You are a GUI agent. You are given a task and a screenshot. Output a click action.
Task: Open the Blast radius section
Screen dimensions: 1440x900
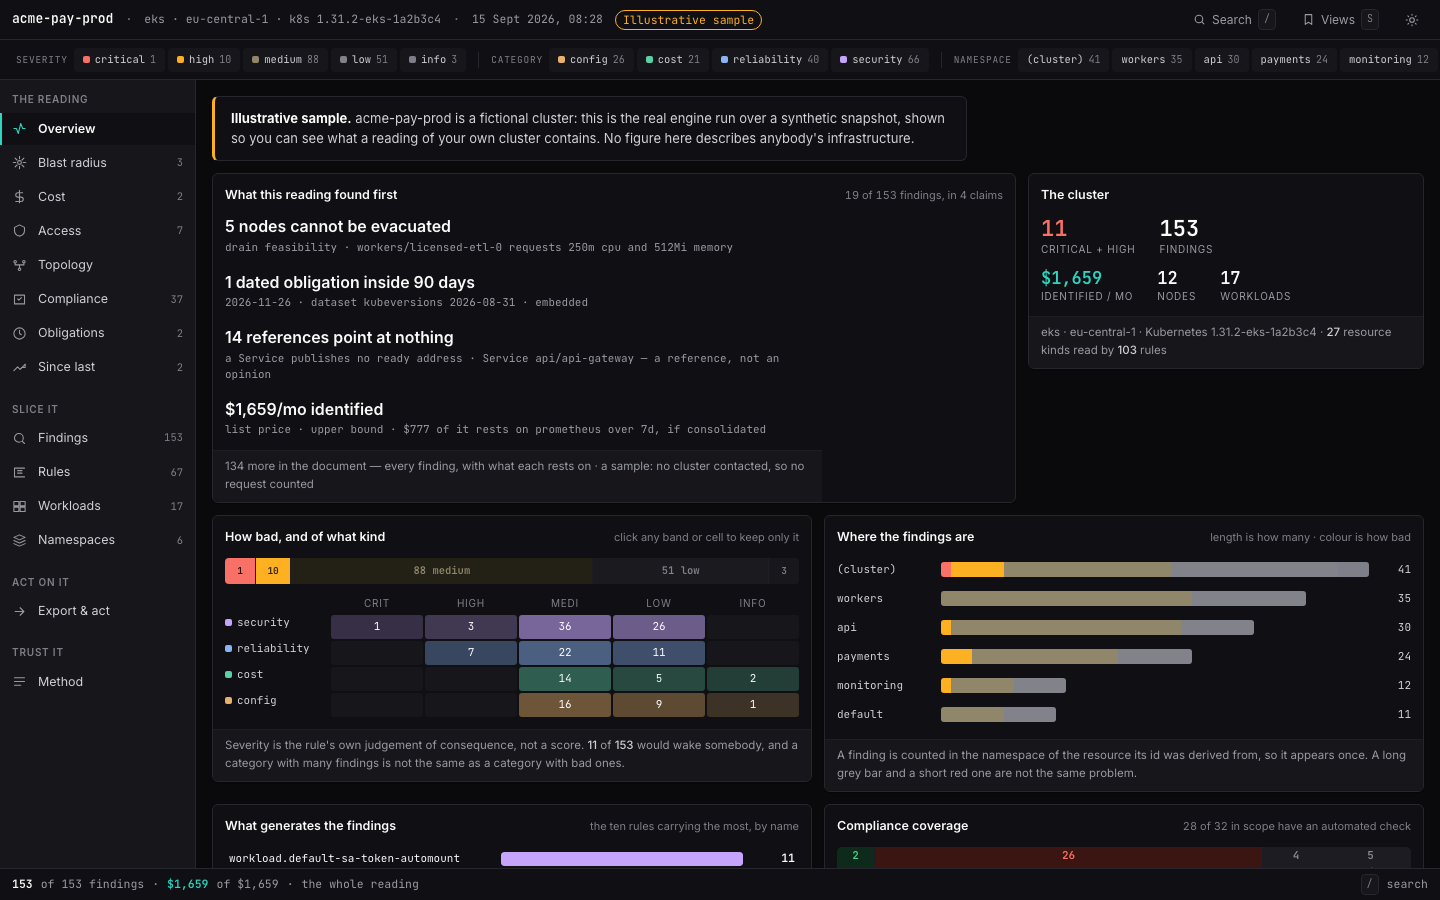click(x=97, y=163)
